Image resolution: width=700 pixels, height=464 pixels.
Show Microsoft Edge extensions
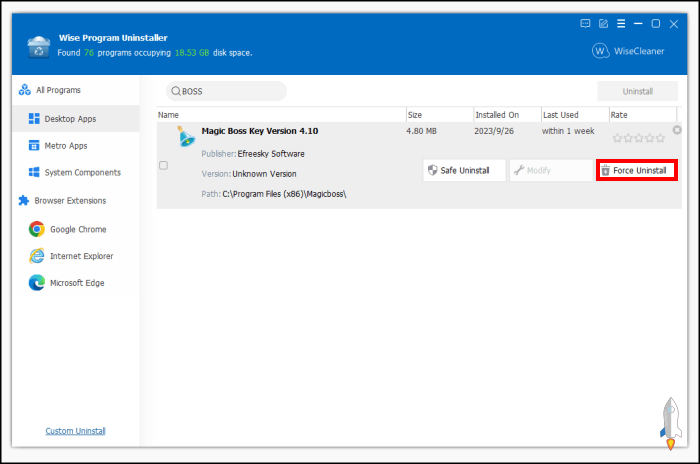tap(77, 283)
